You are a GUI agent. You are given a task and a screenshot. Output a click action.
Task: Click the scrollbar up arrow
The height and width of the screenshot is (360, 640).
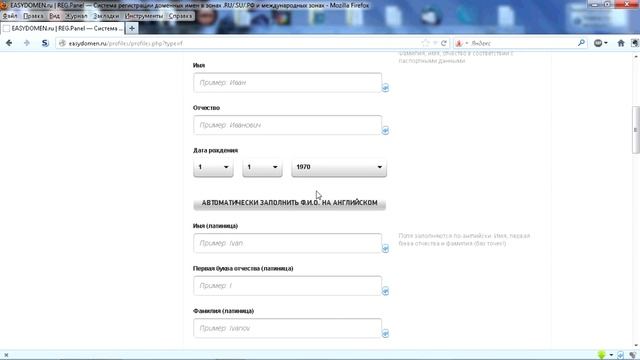click(x=636, y=57)
